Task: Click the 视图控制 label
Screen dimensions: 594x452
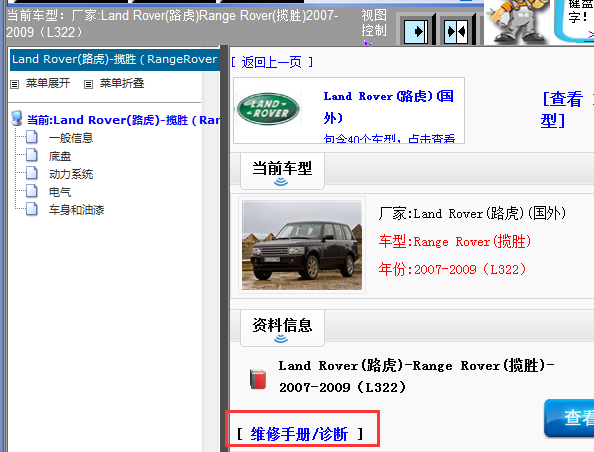Action: [x=374, y=23]
